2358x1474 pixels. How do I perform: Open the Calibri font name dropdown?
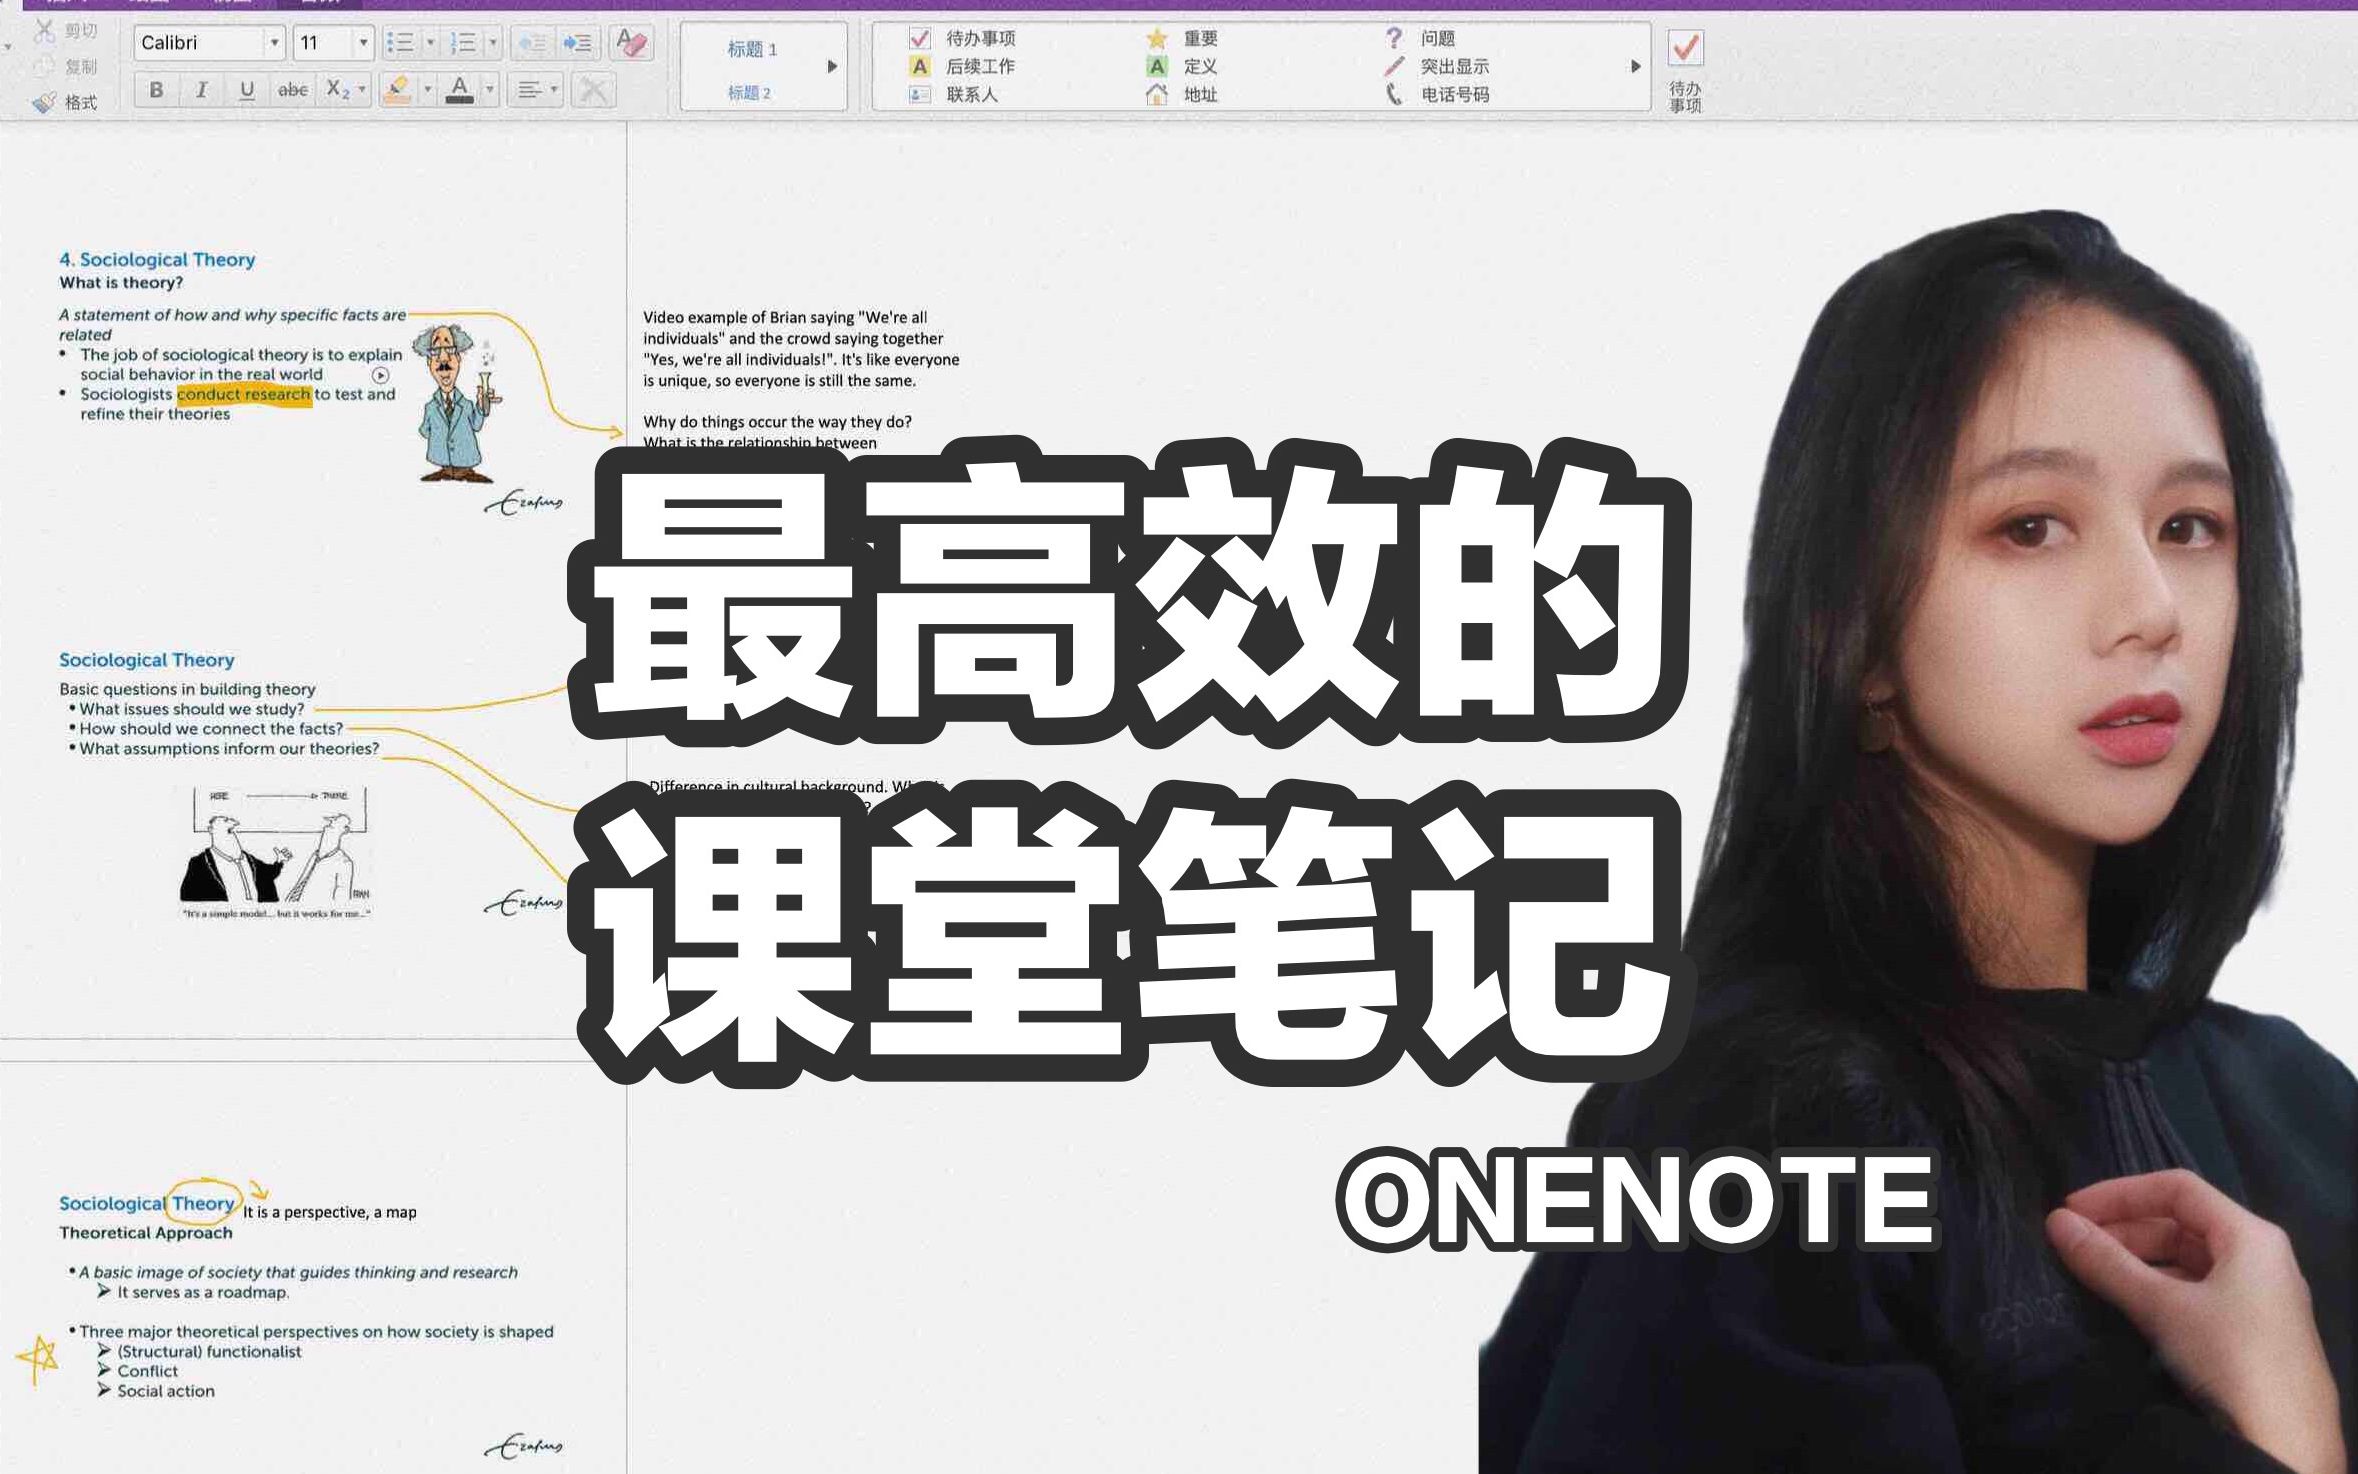pos(274,43)
